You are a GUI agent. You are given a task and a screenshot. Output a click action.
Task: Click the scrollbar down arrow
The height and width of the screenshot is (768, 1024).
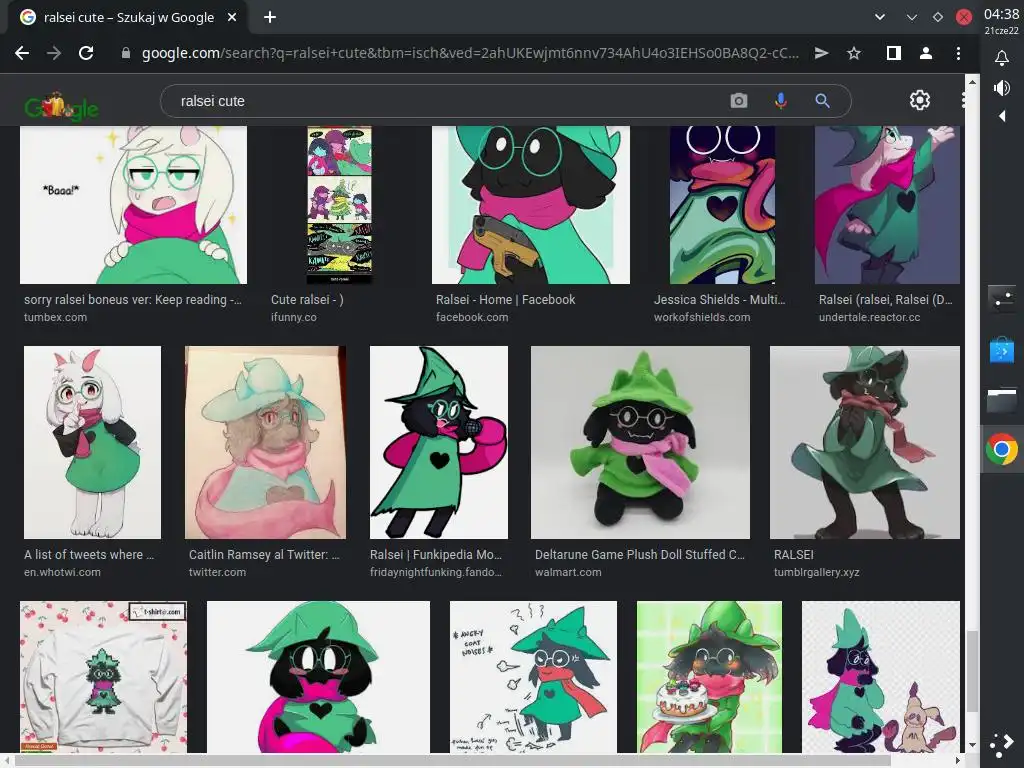pos(972,745)
